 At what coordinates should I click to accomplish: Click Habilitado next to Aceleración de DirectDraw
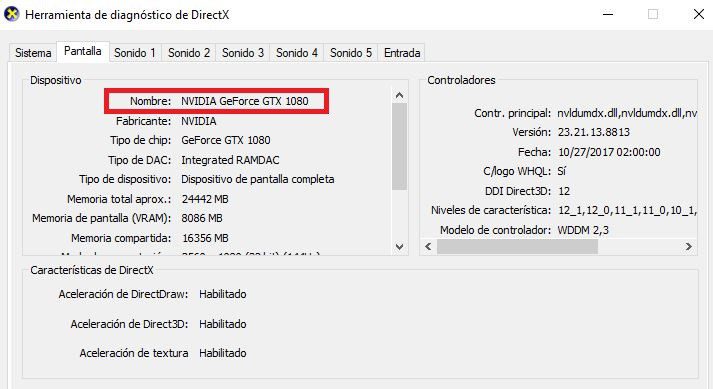click(x=222, y=294)
